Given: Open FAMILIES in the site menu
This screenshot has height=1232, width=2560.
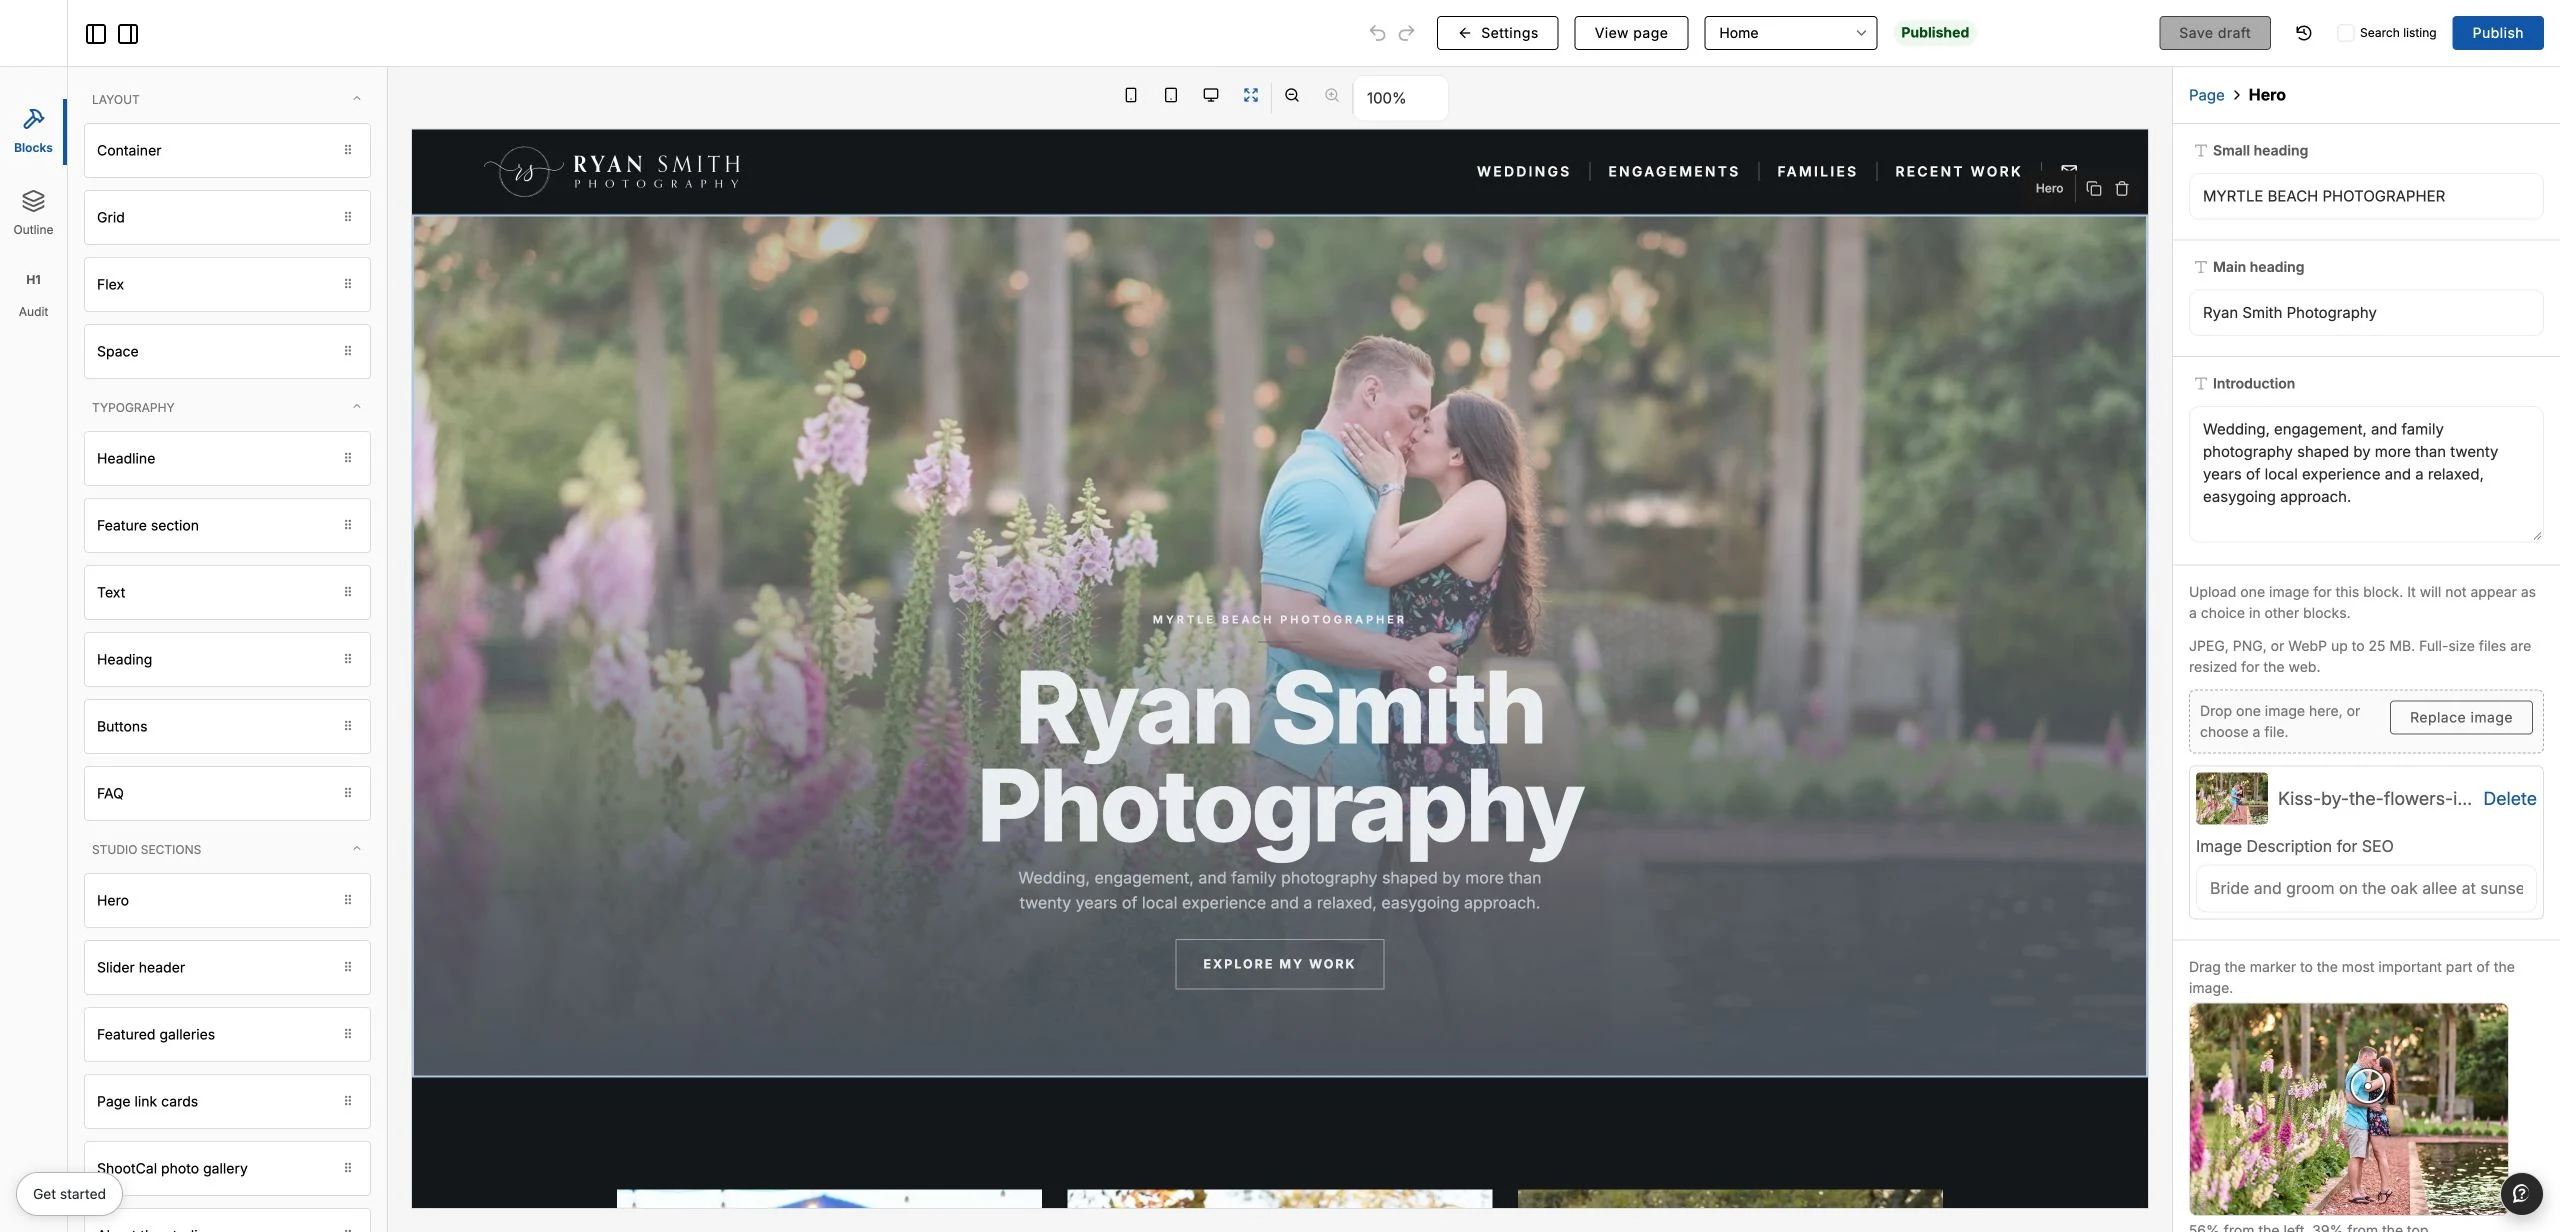Looking at the screenshot, I should 1817,172.
